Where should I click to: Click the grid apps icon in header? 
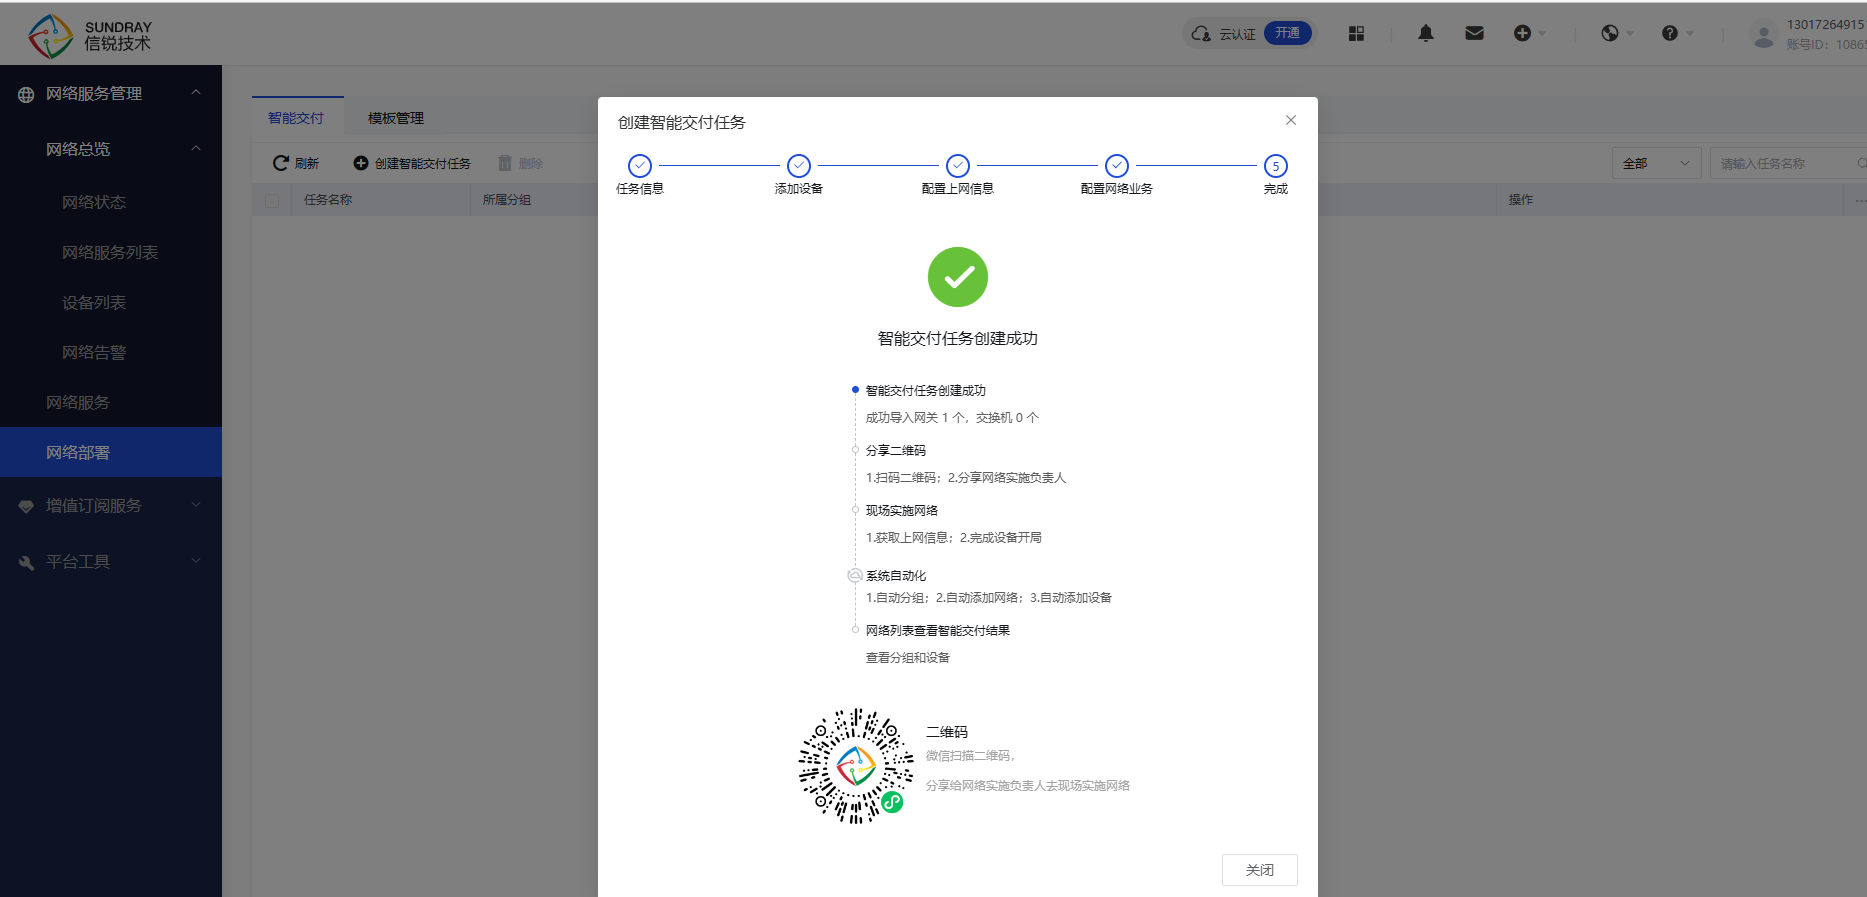1356,33
